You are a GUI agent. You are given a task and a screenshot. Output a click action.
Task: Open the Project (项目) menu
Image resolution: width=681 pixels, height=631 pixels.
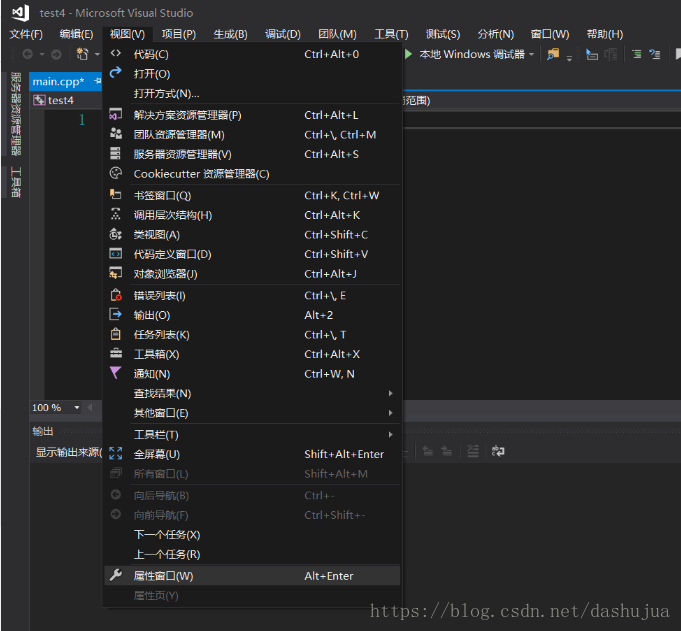[x=179, y=34]
